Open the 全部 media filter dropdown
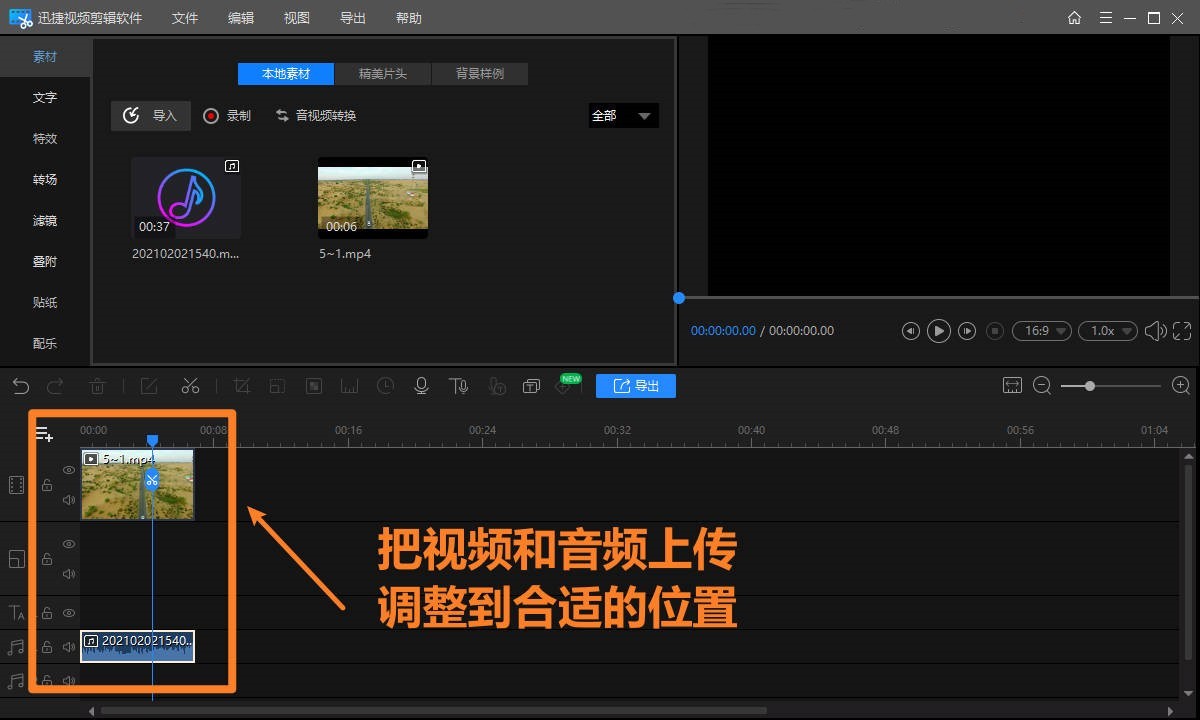The image size is (1200, 720). (622, 115)
